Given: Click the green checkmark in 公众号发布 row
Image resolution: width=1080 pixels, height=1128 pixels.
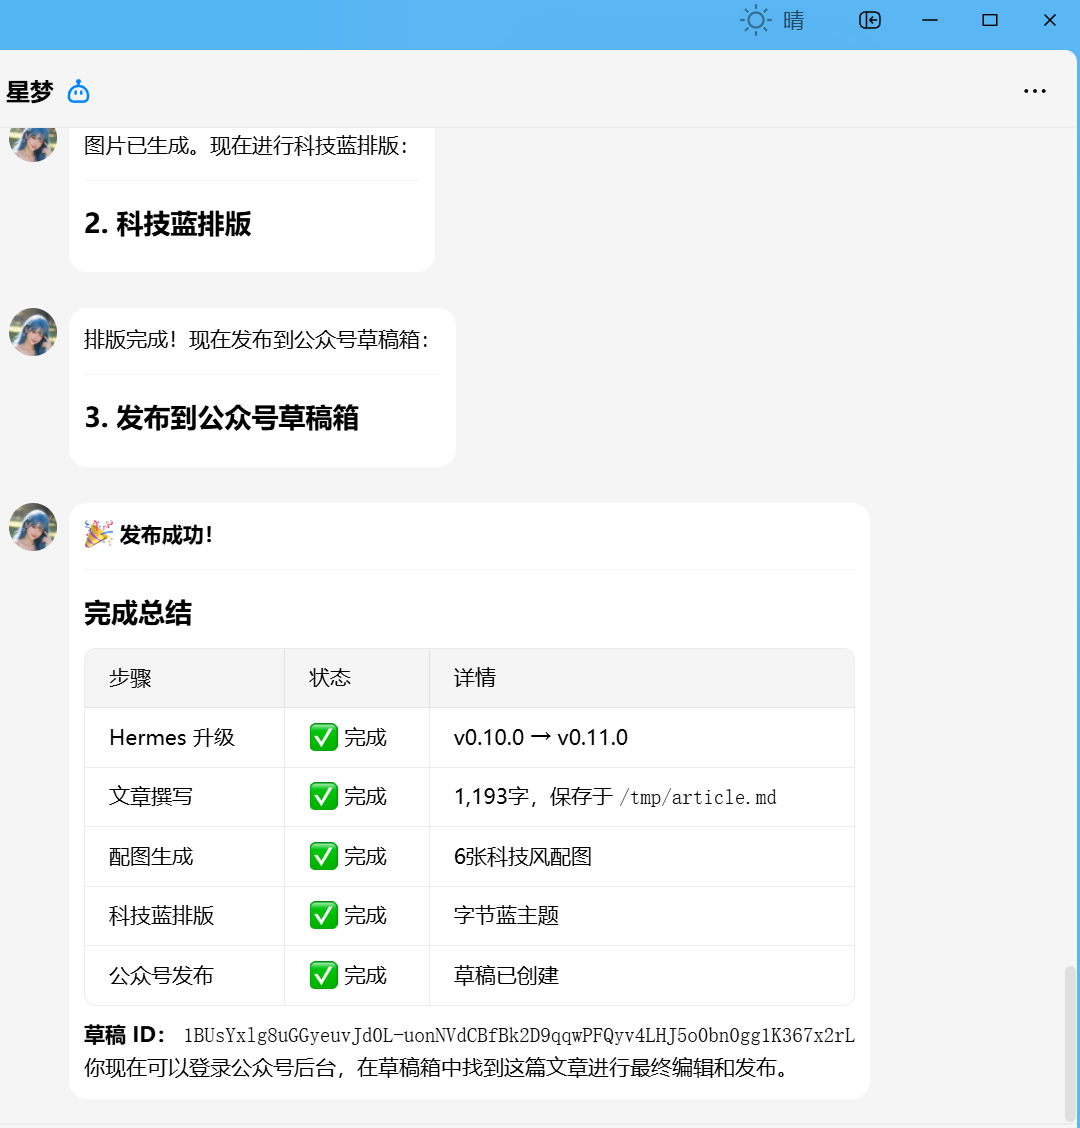Looking at the screenshot, I should coord(323,976).
